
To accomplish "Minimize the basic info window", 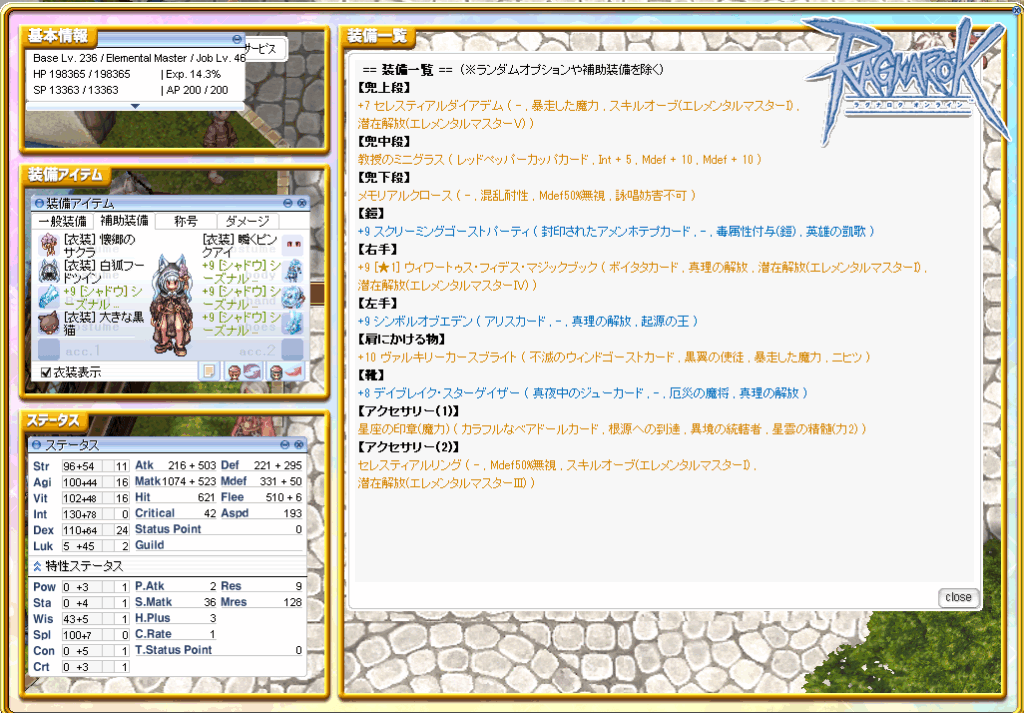I will click(237, 39).
